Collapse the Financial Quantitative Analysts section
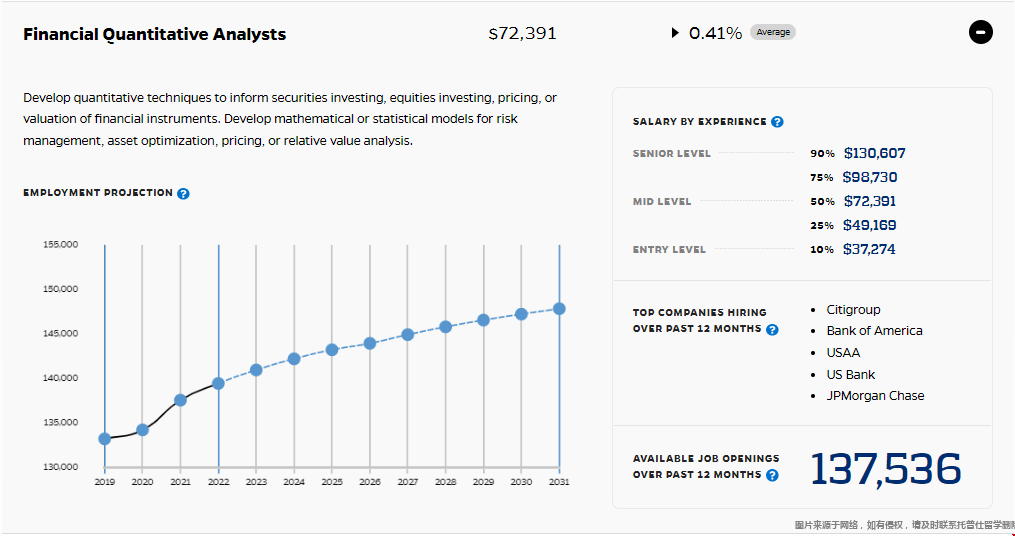 (981, 33)
